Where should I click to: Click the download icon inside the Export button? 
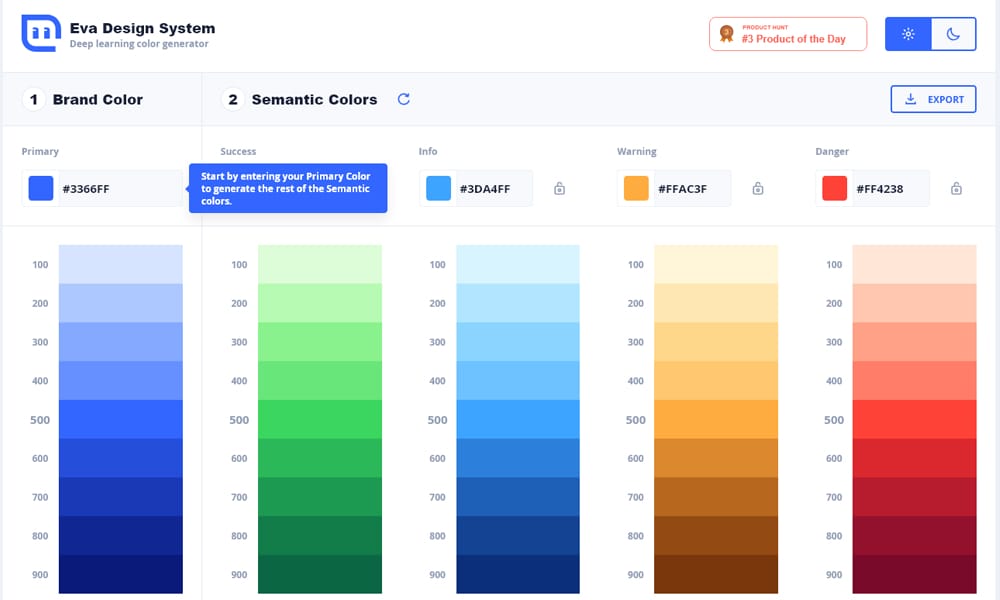911,99
